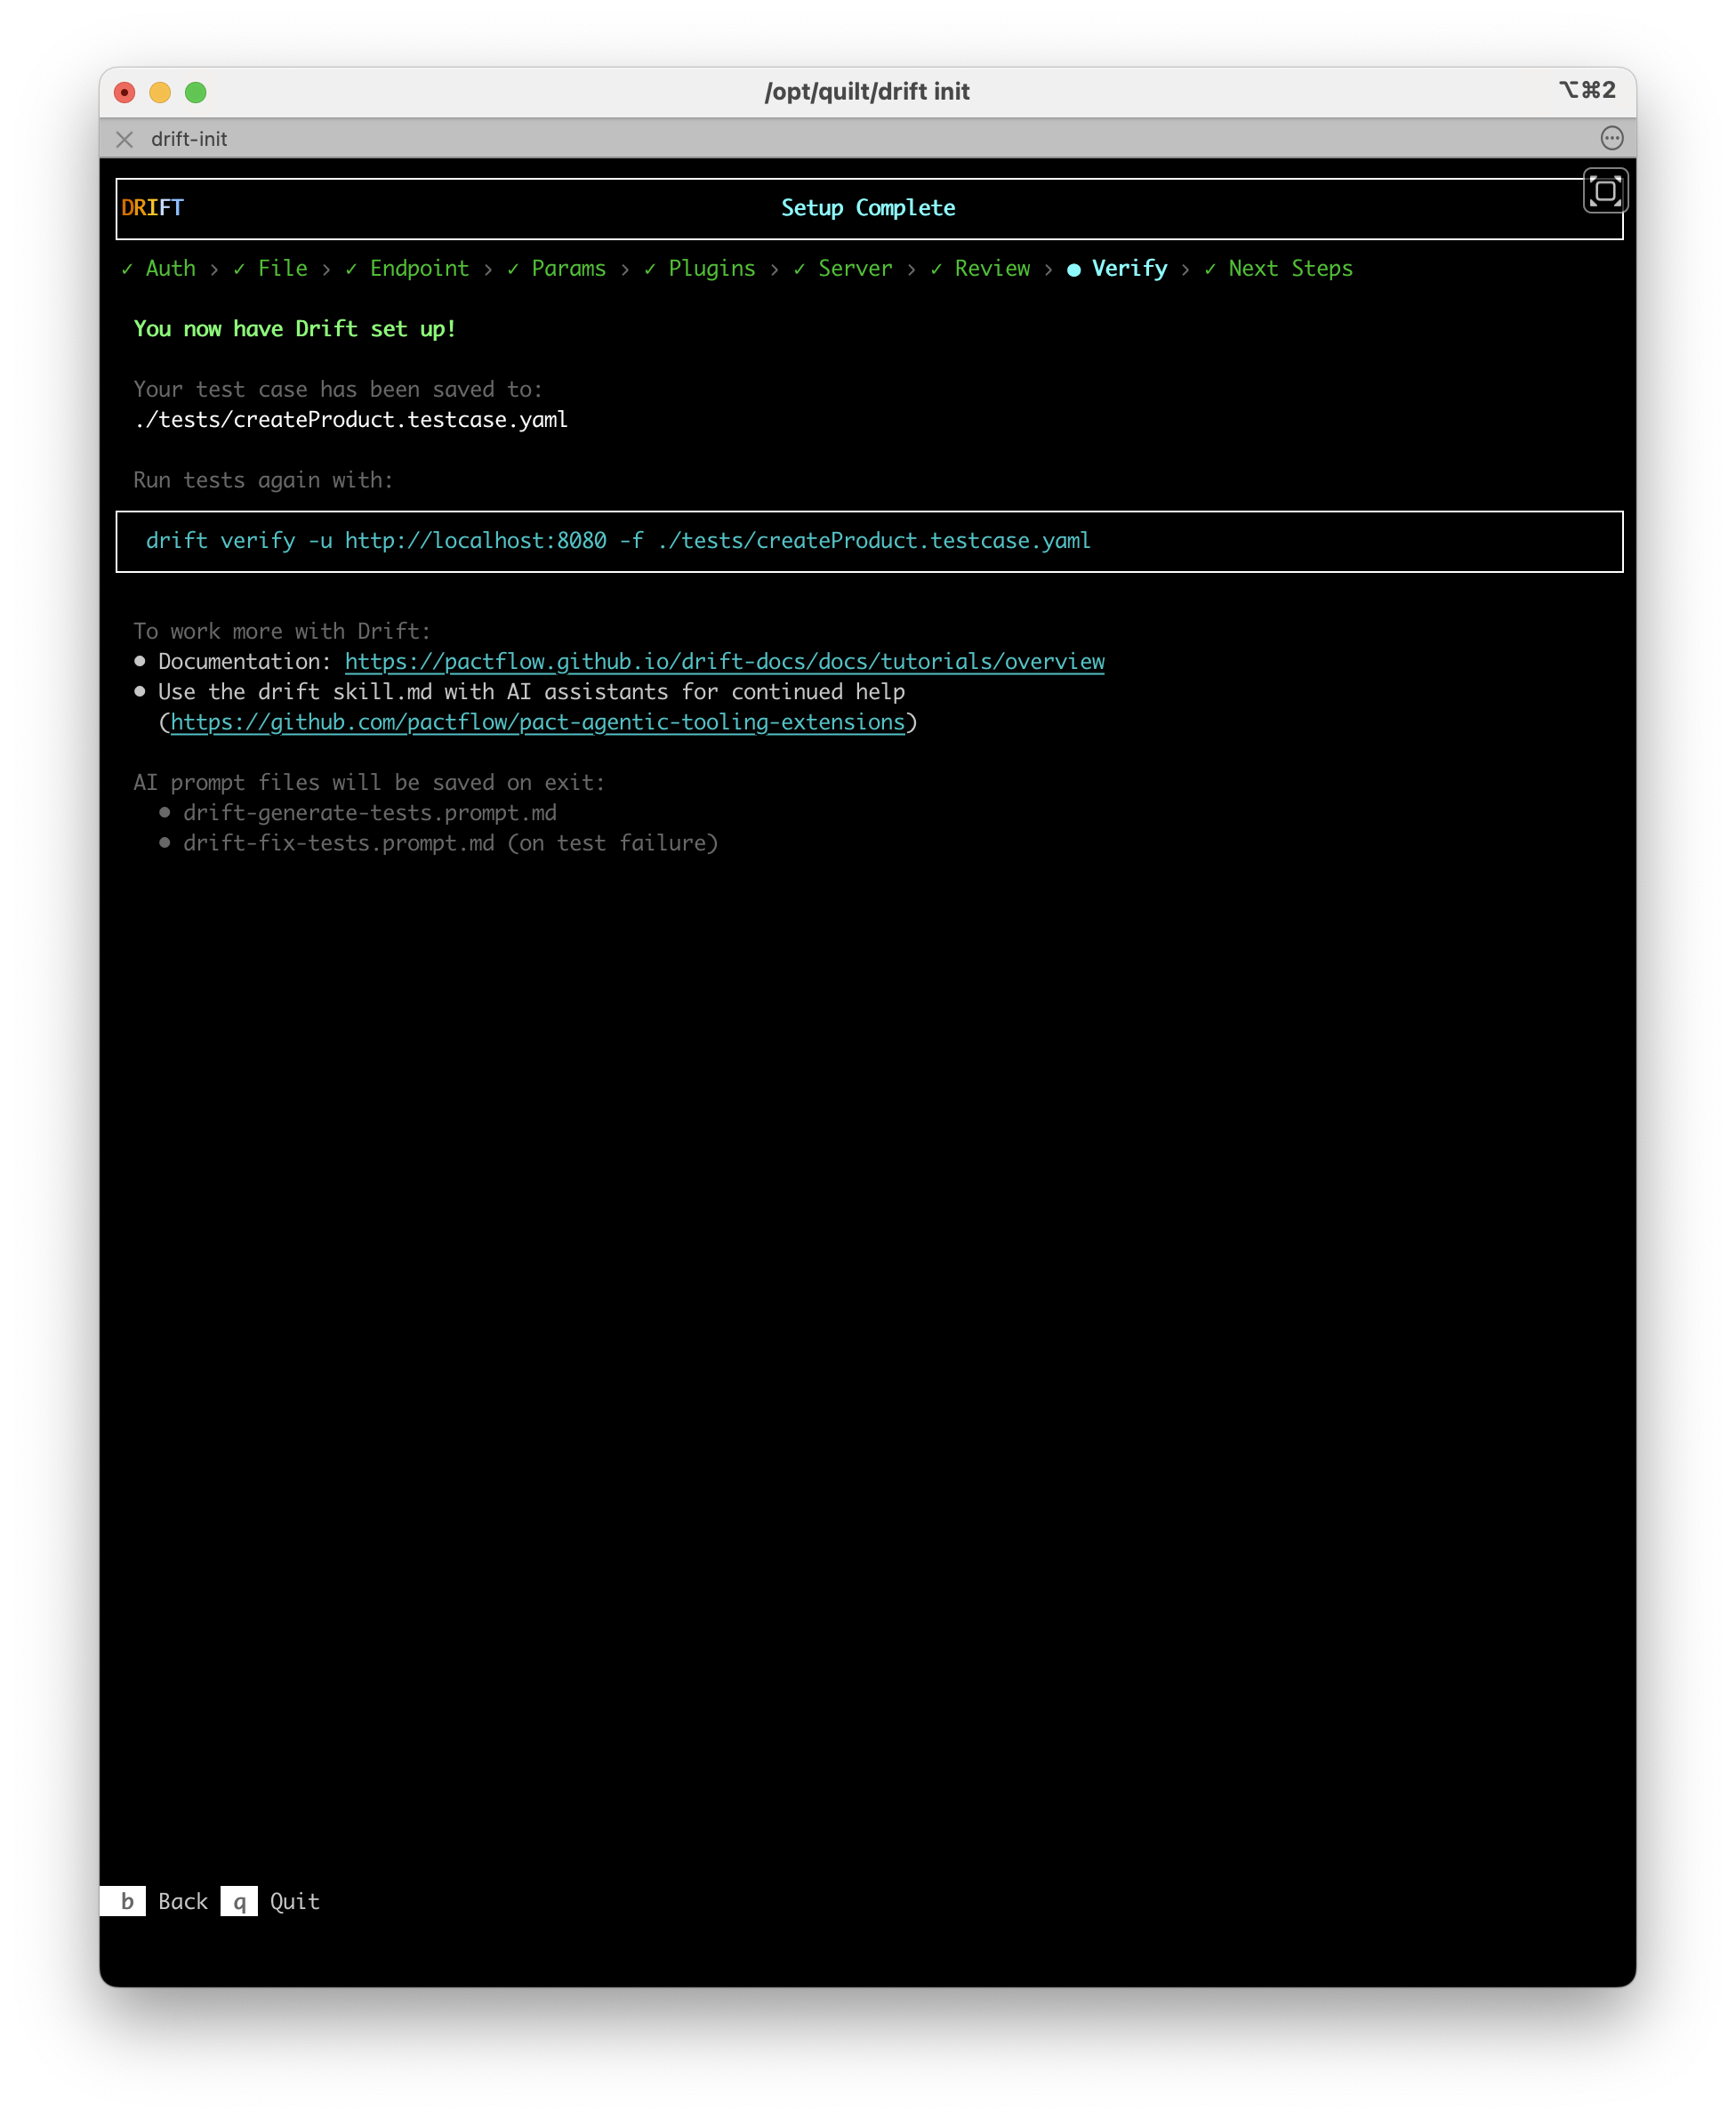
Task: Click the chevron before Next Steps
Action: click(x=1186, y=269)
